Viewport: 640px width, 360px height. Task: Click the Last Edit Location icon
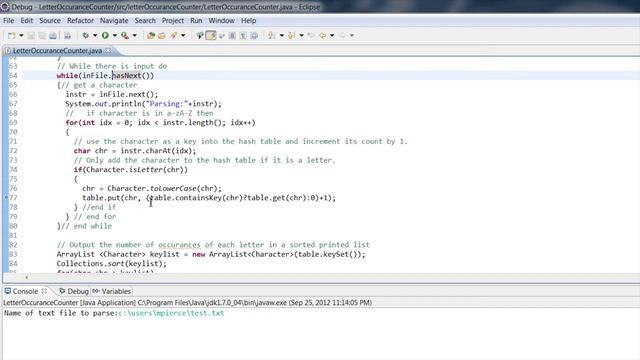311,36
